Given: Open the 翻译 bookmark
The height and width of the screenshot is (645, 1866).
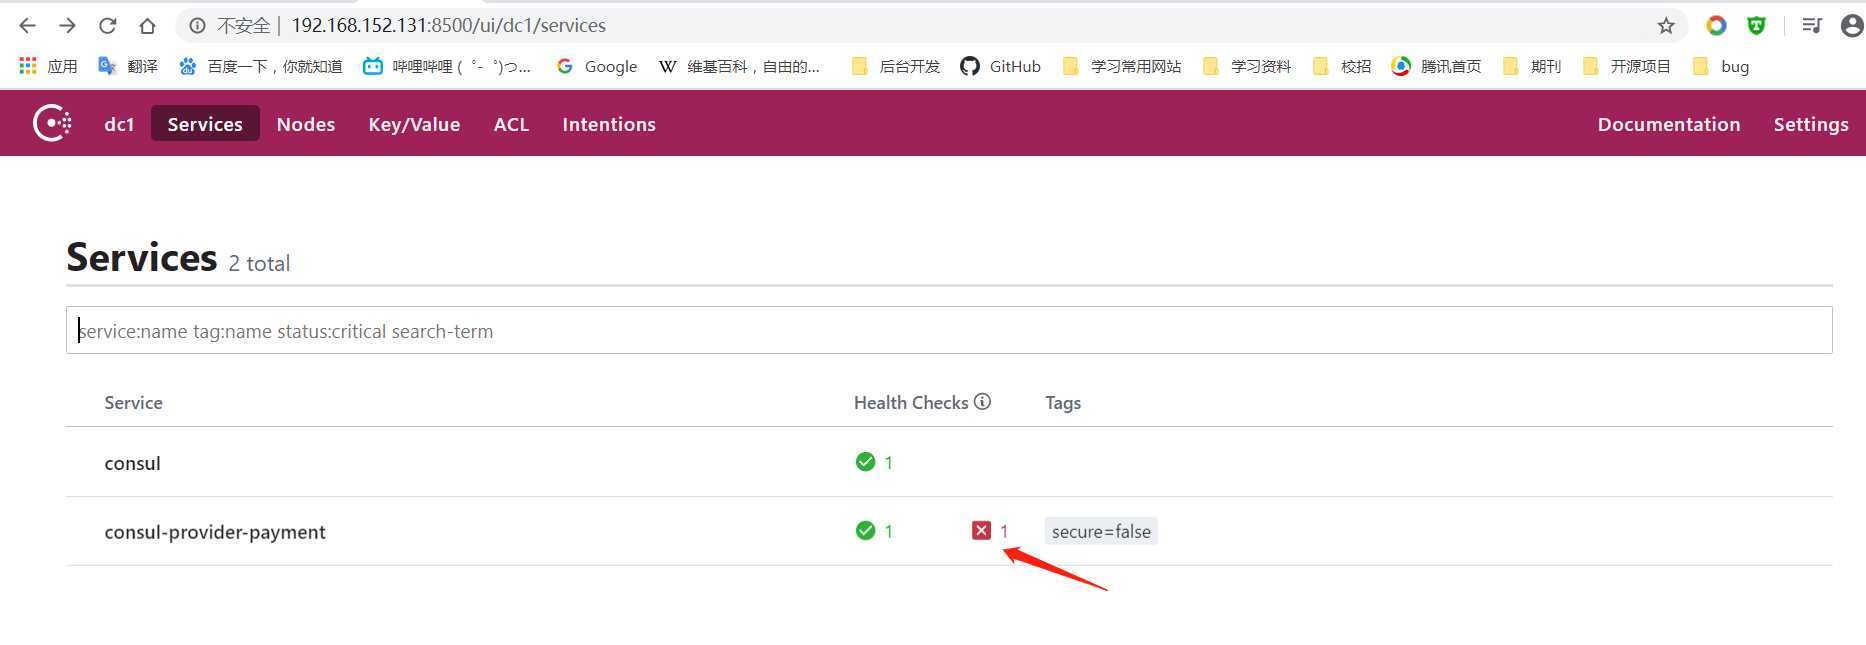Looking at the screenshot, I should [x=128, y=66].
